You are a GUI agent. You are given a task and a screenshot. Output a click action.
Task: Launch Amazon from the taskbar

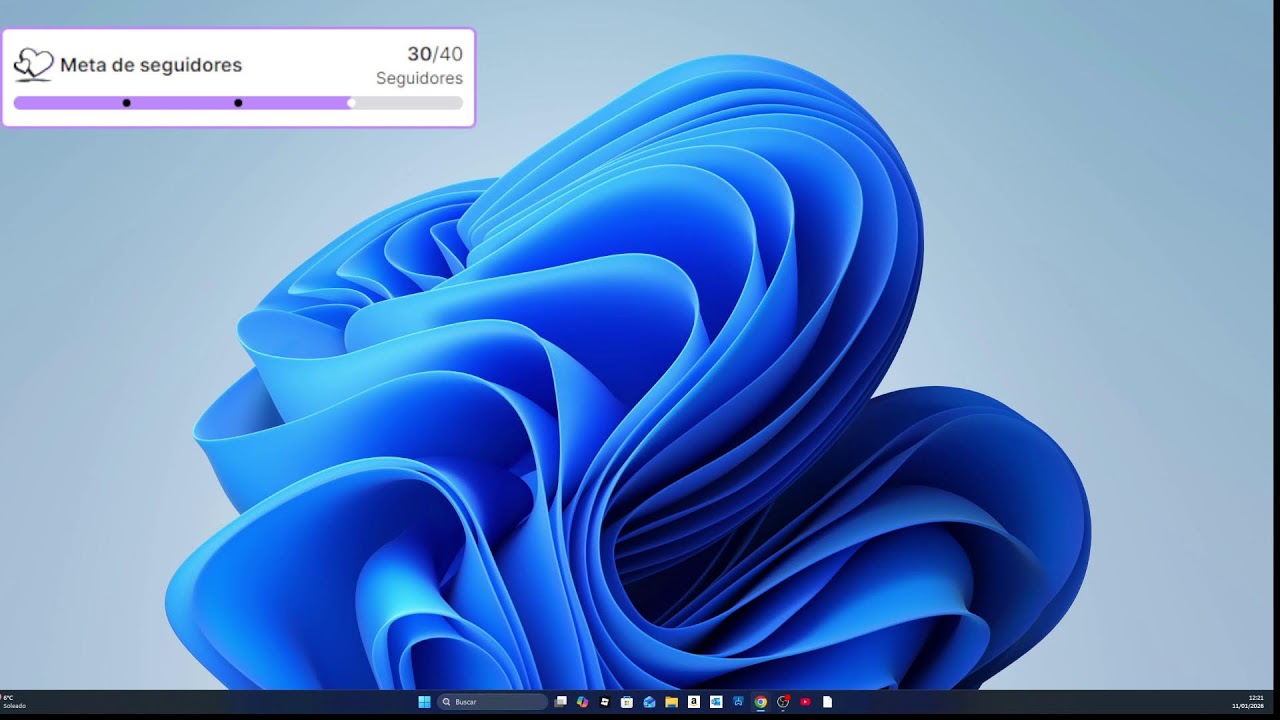click(694, 702)
